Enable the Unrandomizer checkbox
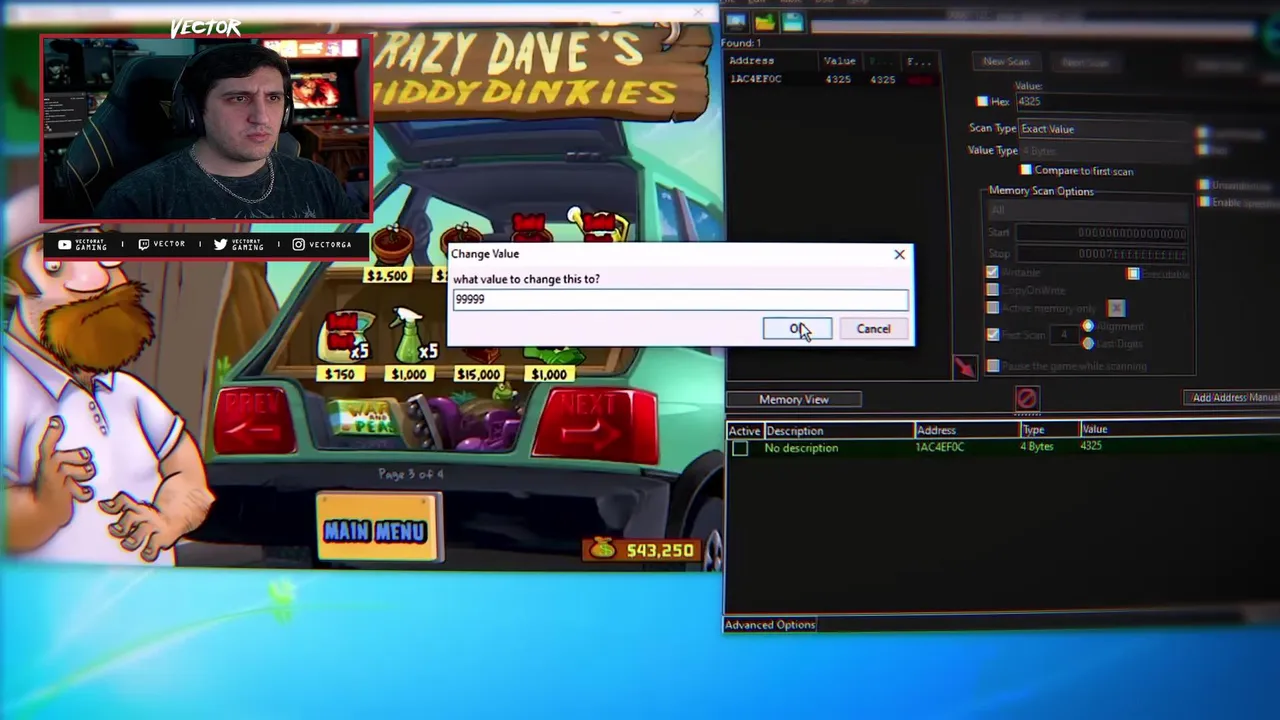The image size is (1280, 720). [x=1204, y=185]
